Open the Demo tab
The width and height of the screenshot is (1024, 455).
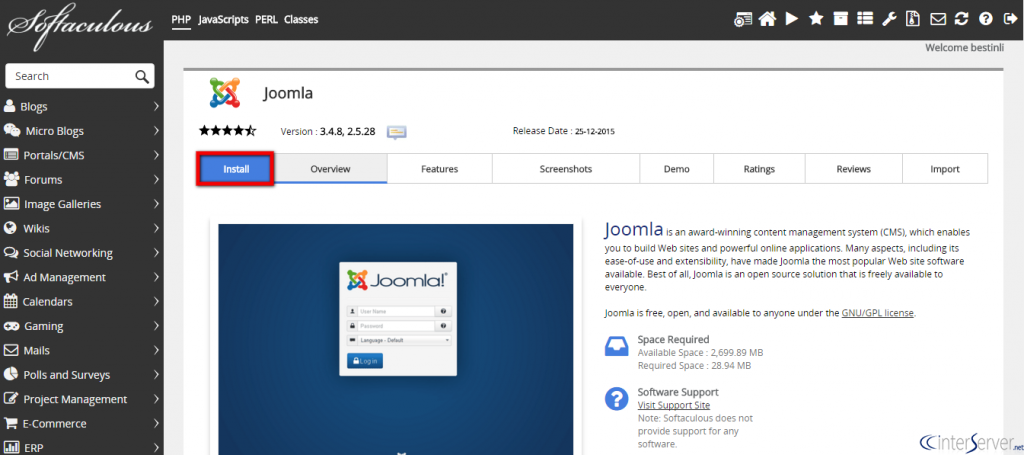coord(677,169)
